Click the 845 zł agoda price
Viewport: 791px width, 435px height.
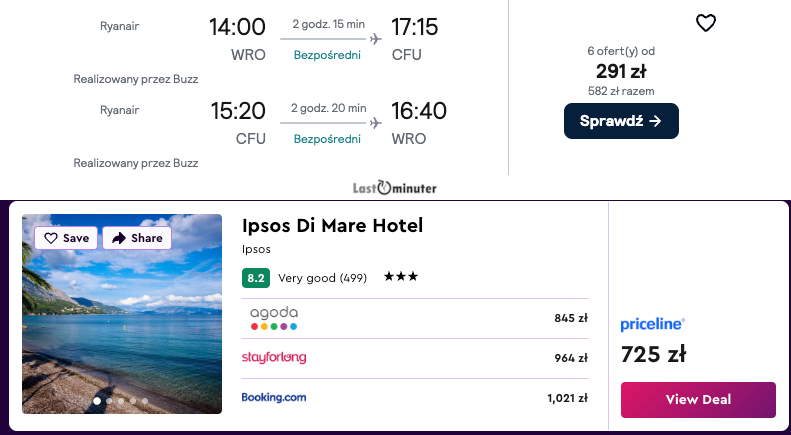(x=570, y=318)
